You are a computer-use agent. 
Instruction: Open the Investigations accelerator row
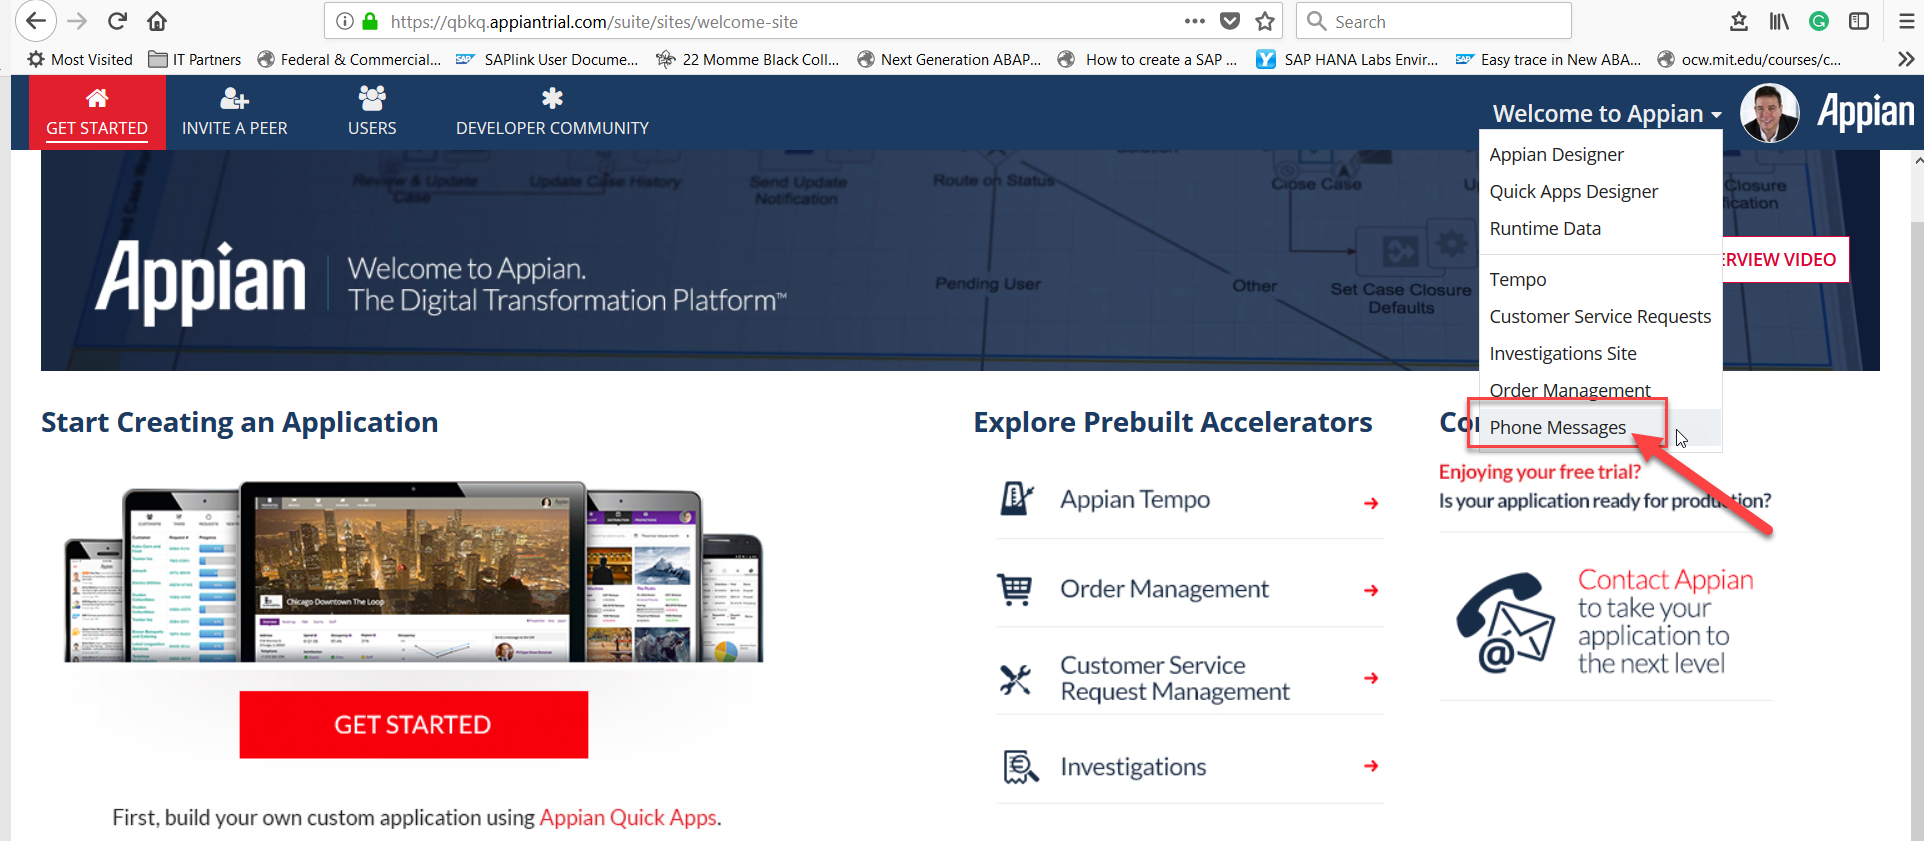pos(1190,766)
